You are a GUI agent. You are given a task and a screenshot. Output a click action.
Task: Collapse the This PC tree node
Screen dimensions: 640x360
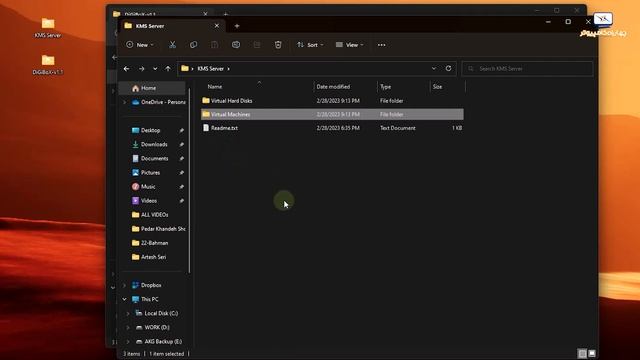click(124, 299)
